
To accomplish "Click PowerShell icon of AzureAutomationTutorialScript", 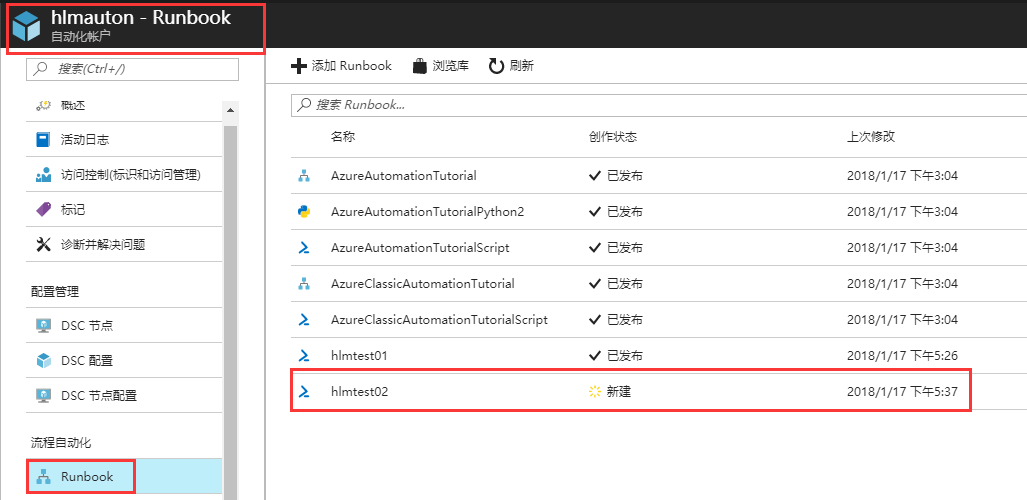I will [x=303, y=248].
